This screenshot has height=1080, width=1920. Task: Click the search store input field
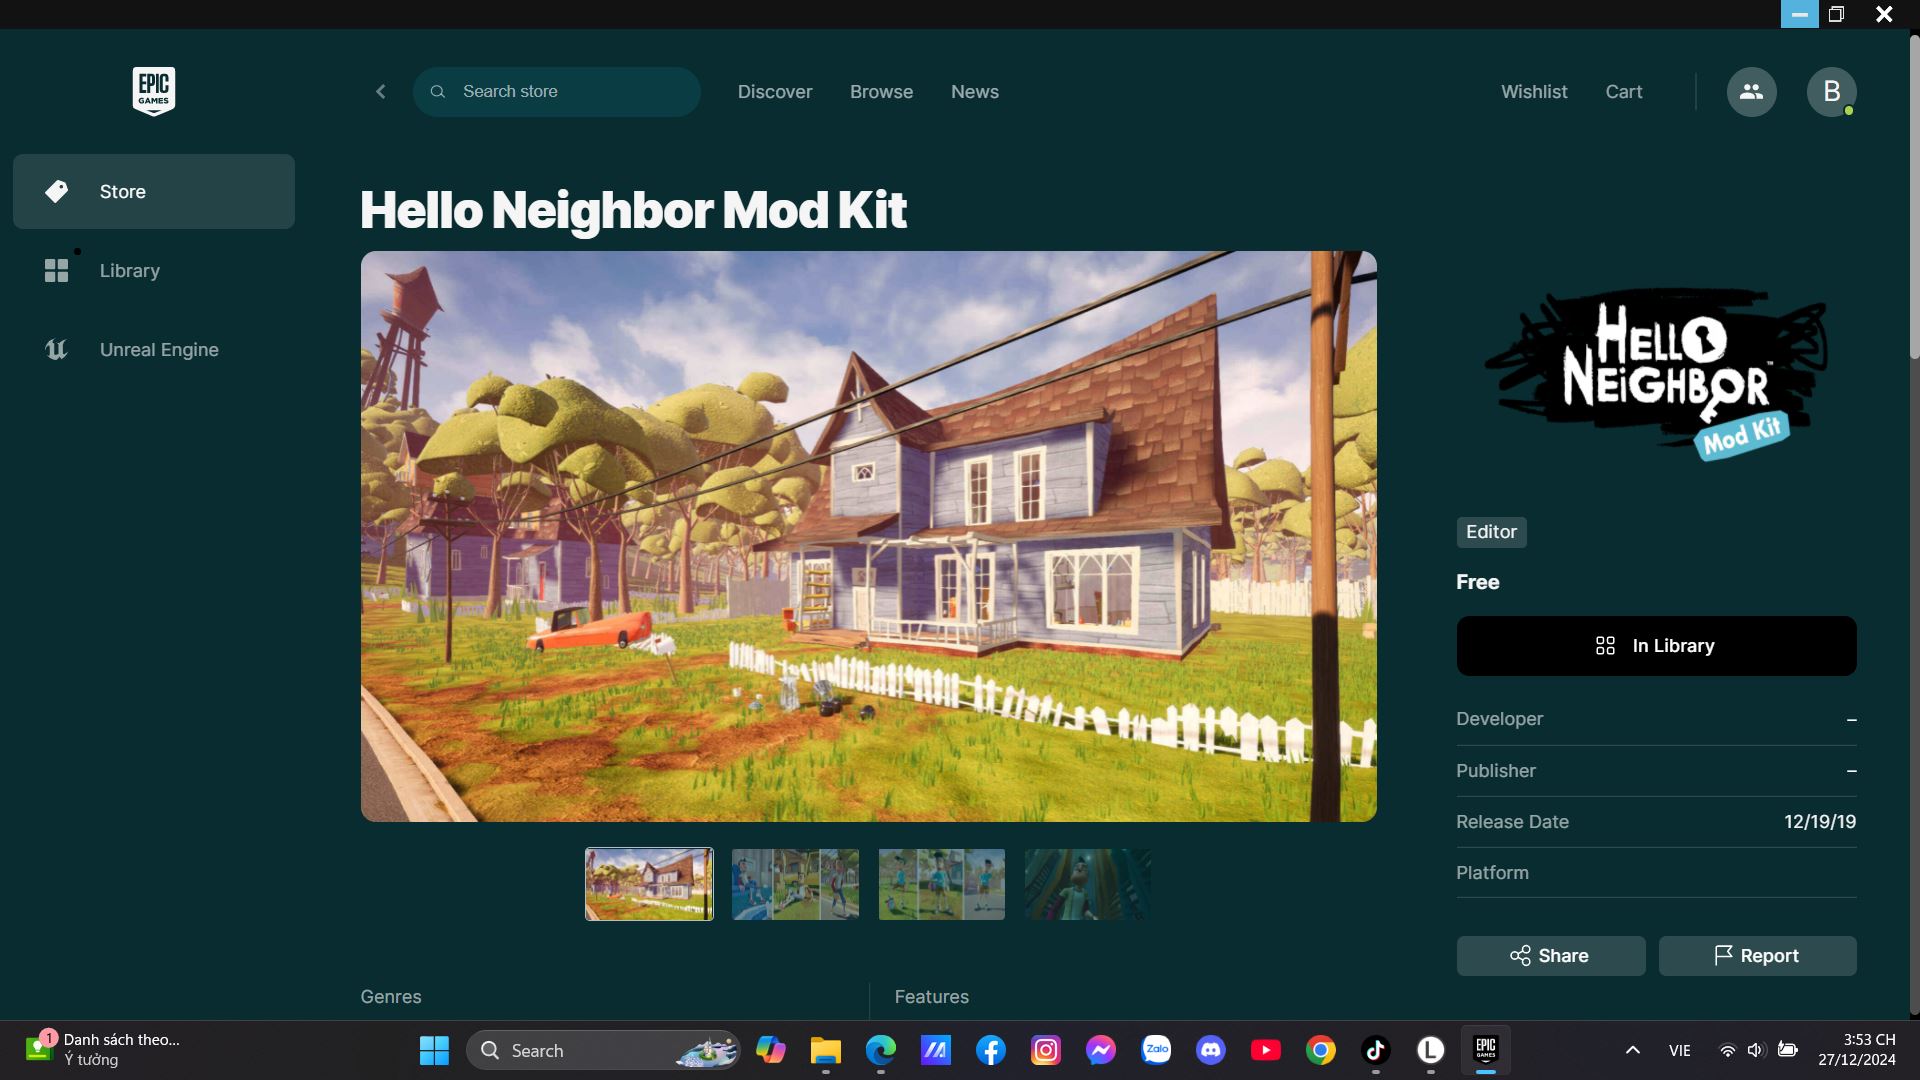(556, 91)
